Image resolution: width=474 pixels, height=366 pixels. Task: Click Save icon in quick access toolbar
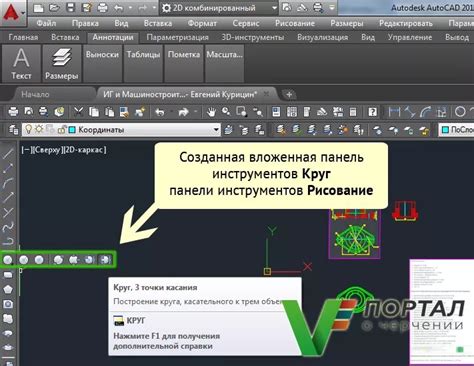pos(70,8)
